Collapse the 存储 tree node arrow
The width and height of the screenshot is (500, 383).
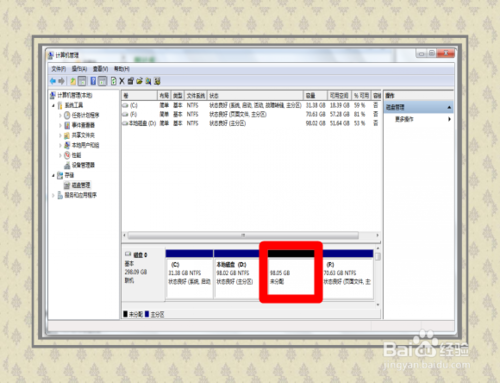(53, 175)
